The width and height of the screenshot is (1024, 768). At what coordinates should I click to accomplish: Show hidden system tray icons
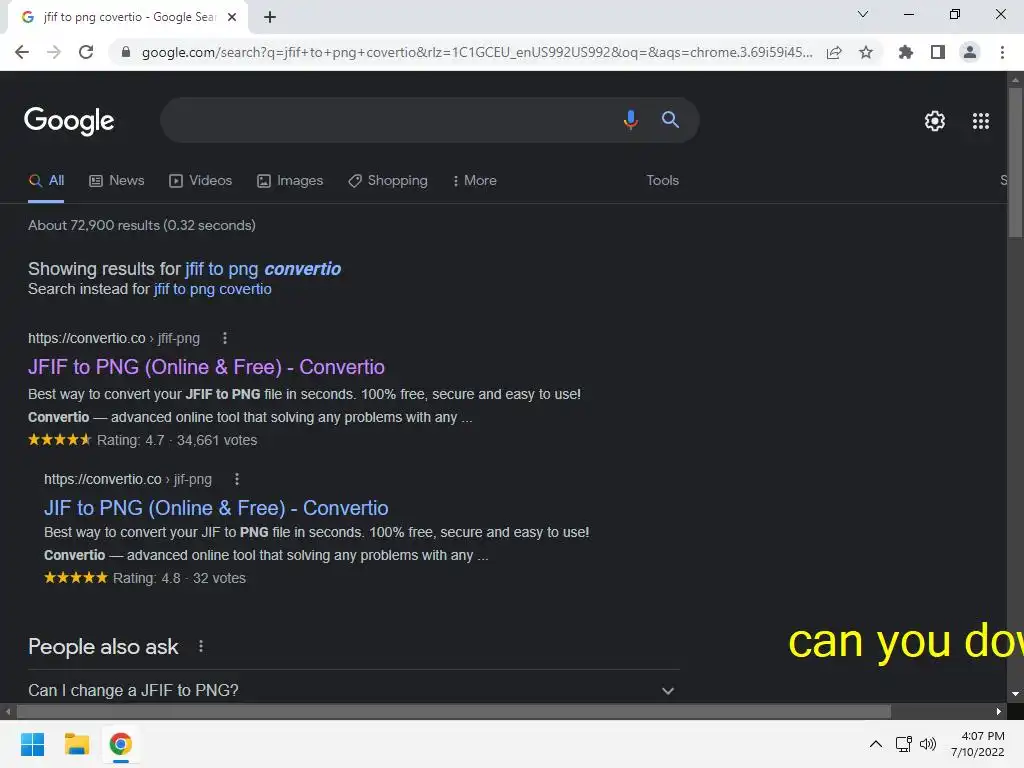[876, 744]
